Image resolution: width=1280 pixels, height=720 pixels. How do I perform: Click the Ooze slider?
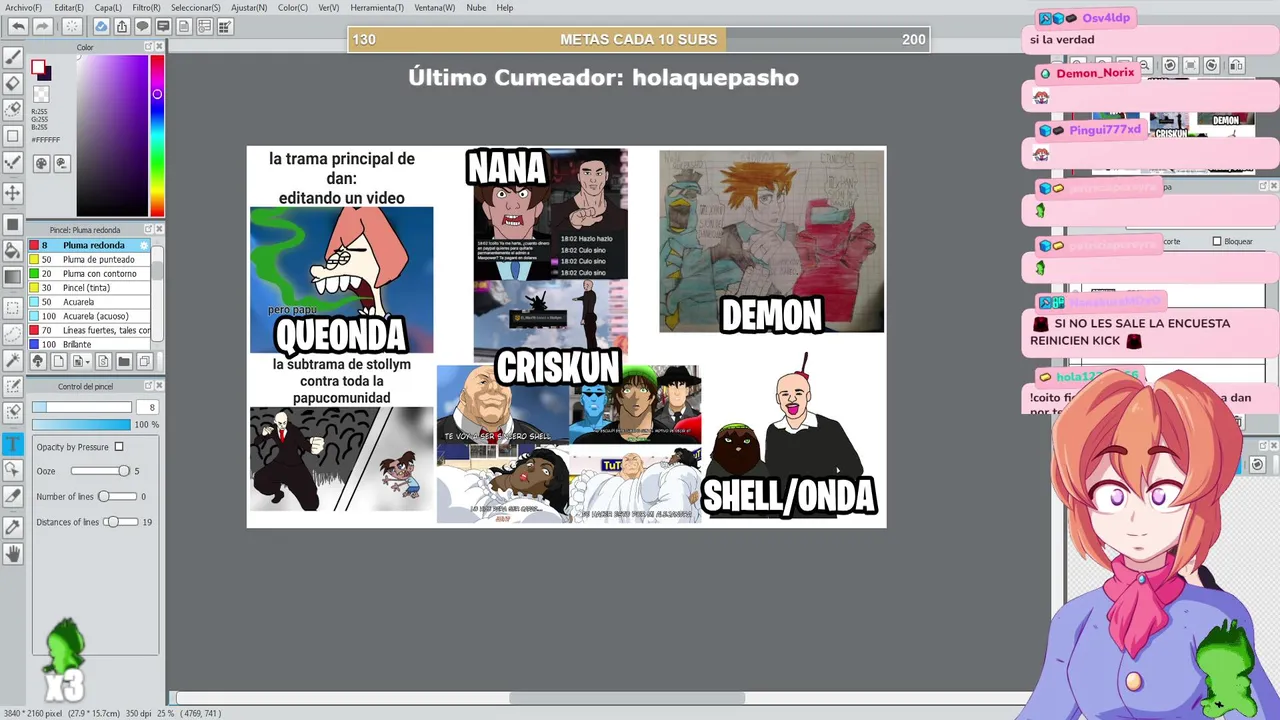point(100,471)
